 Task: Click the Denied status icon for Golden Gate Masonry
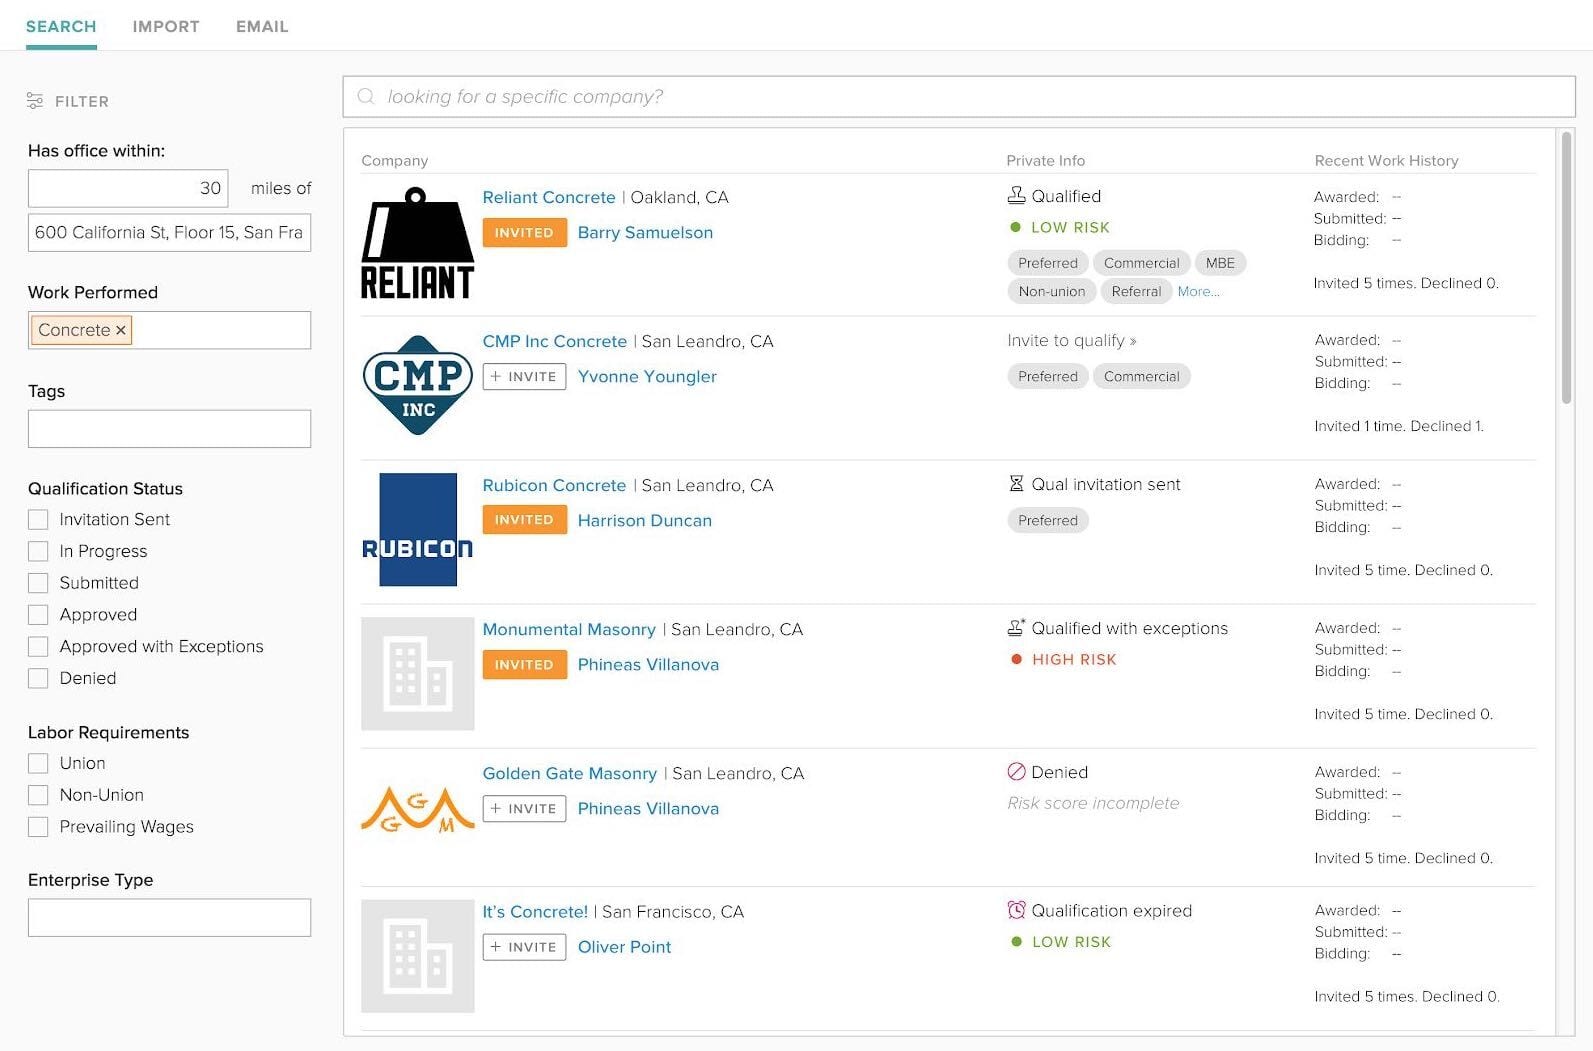pos(1016,772)
